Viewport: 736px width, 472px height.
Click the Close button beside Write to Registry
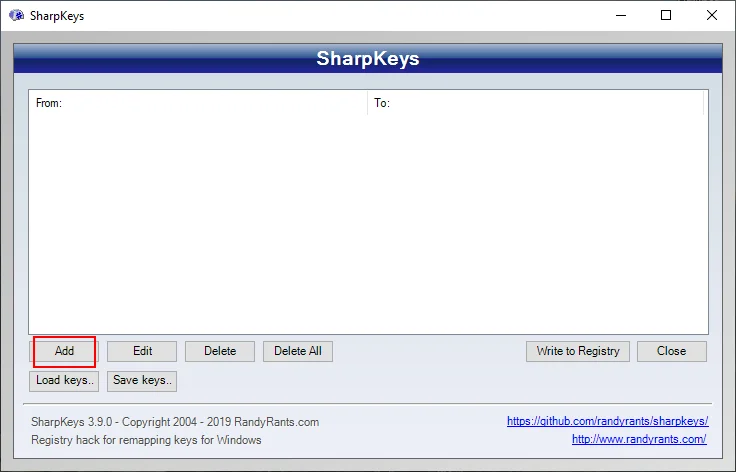coord(672,351)
